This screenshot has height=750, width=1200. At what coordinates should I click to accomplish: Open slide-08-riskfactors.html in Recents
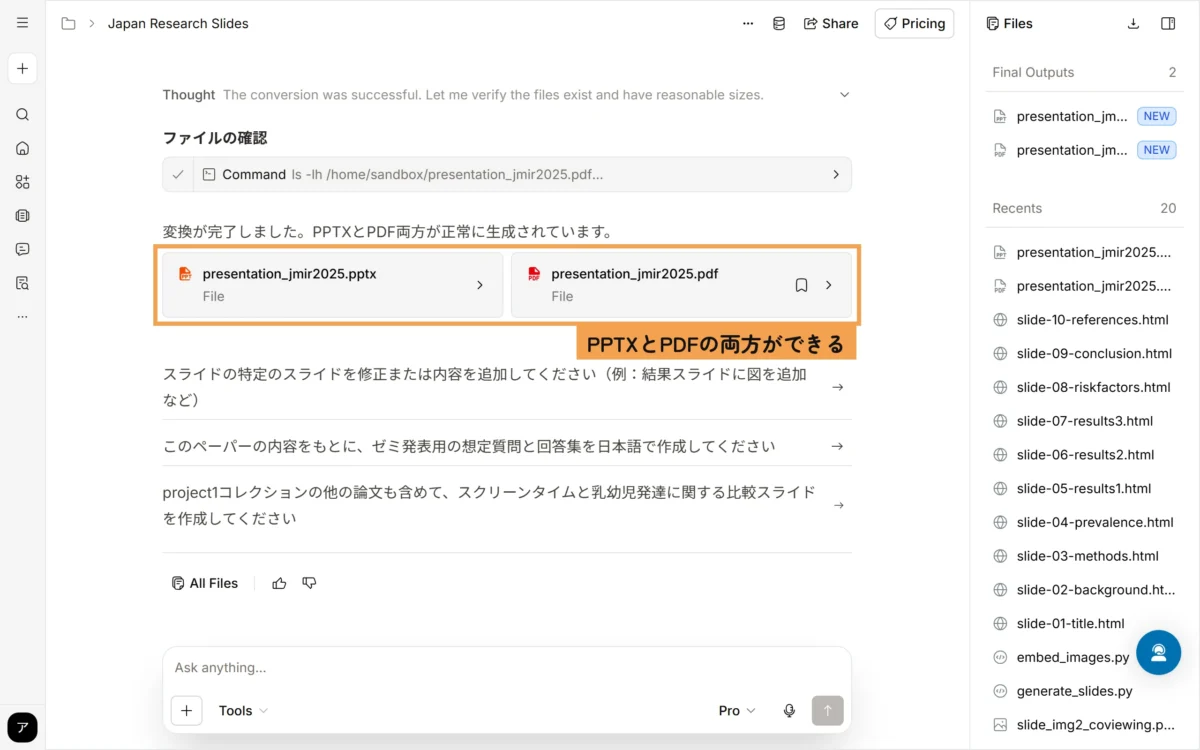coord(1085,387)
